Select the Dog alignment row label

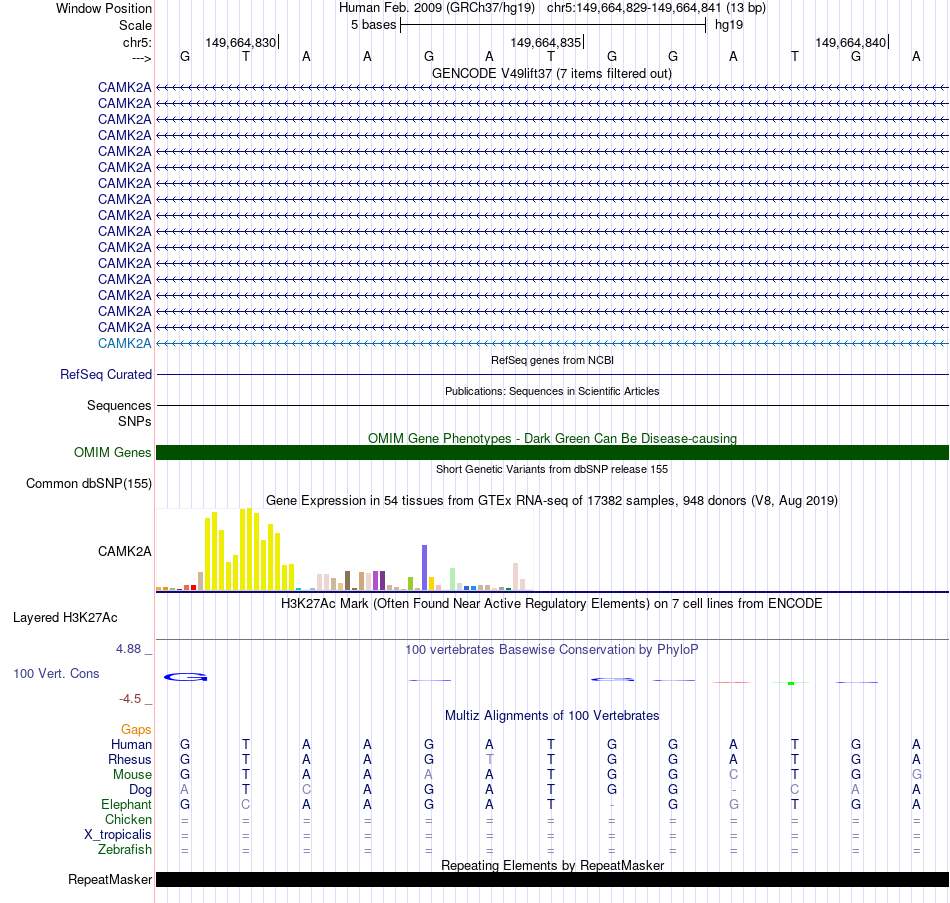tap(140, 790)
